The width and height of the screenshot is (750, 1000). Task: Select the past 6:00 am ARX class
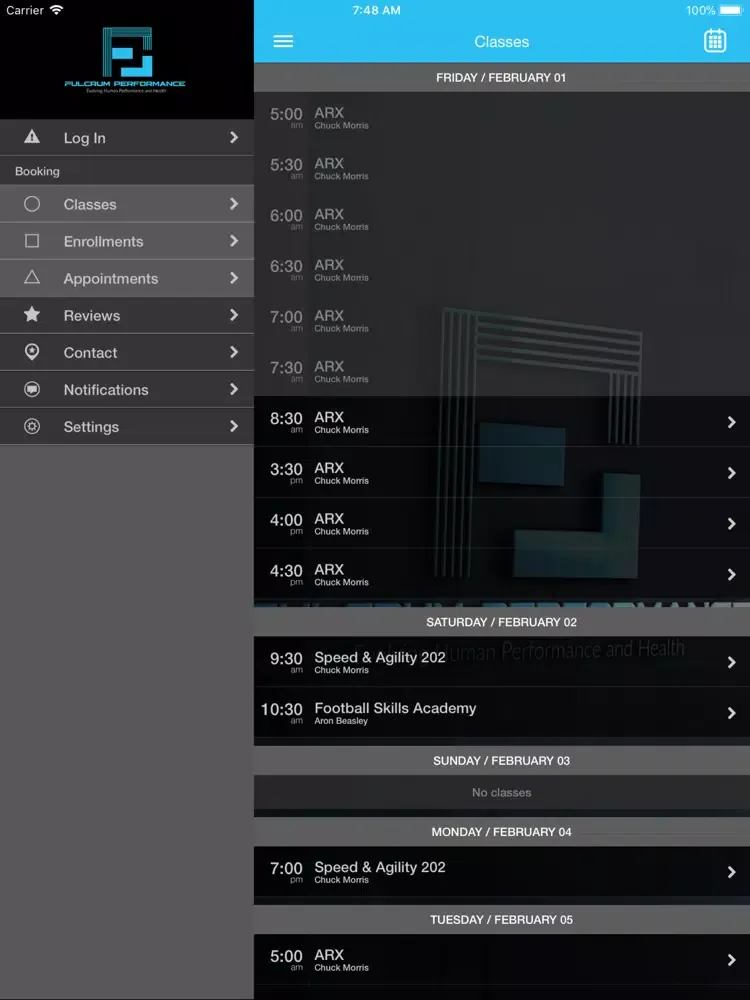502,219
